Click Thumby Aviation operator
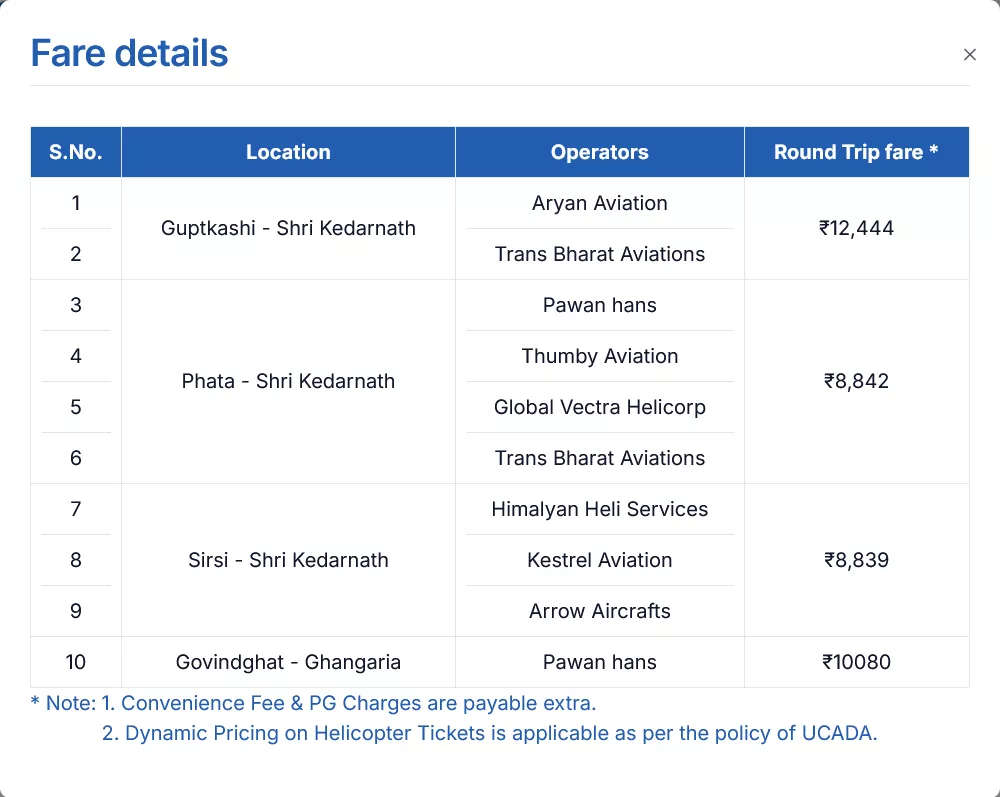 [x=599, y=356]
